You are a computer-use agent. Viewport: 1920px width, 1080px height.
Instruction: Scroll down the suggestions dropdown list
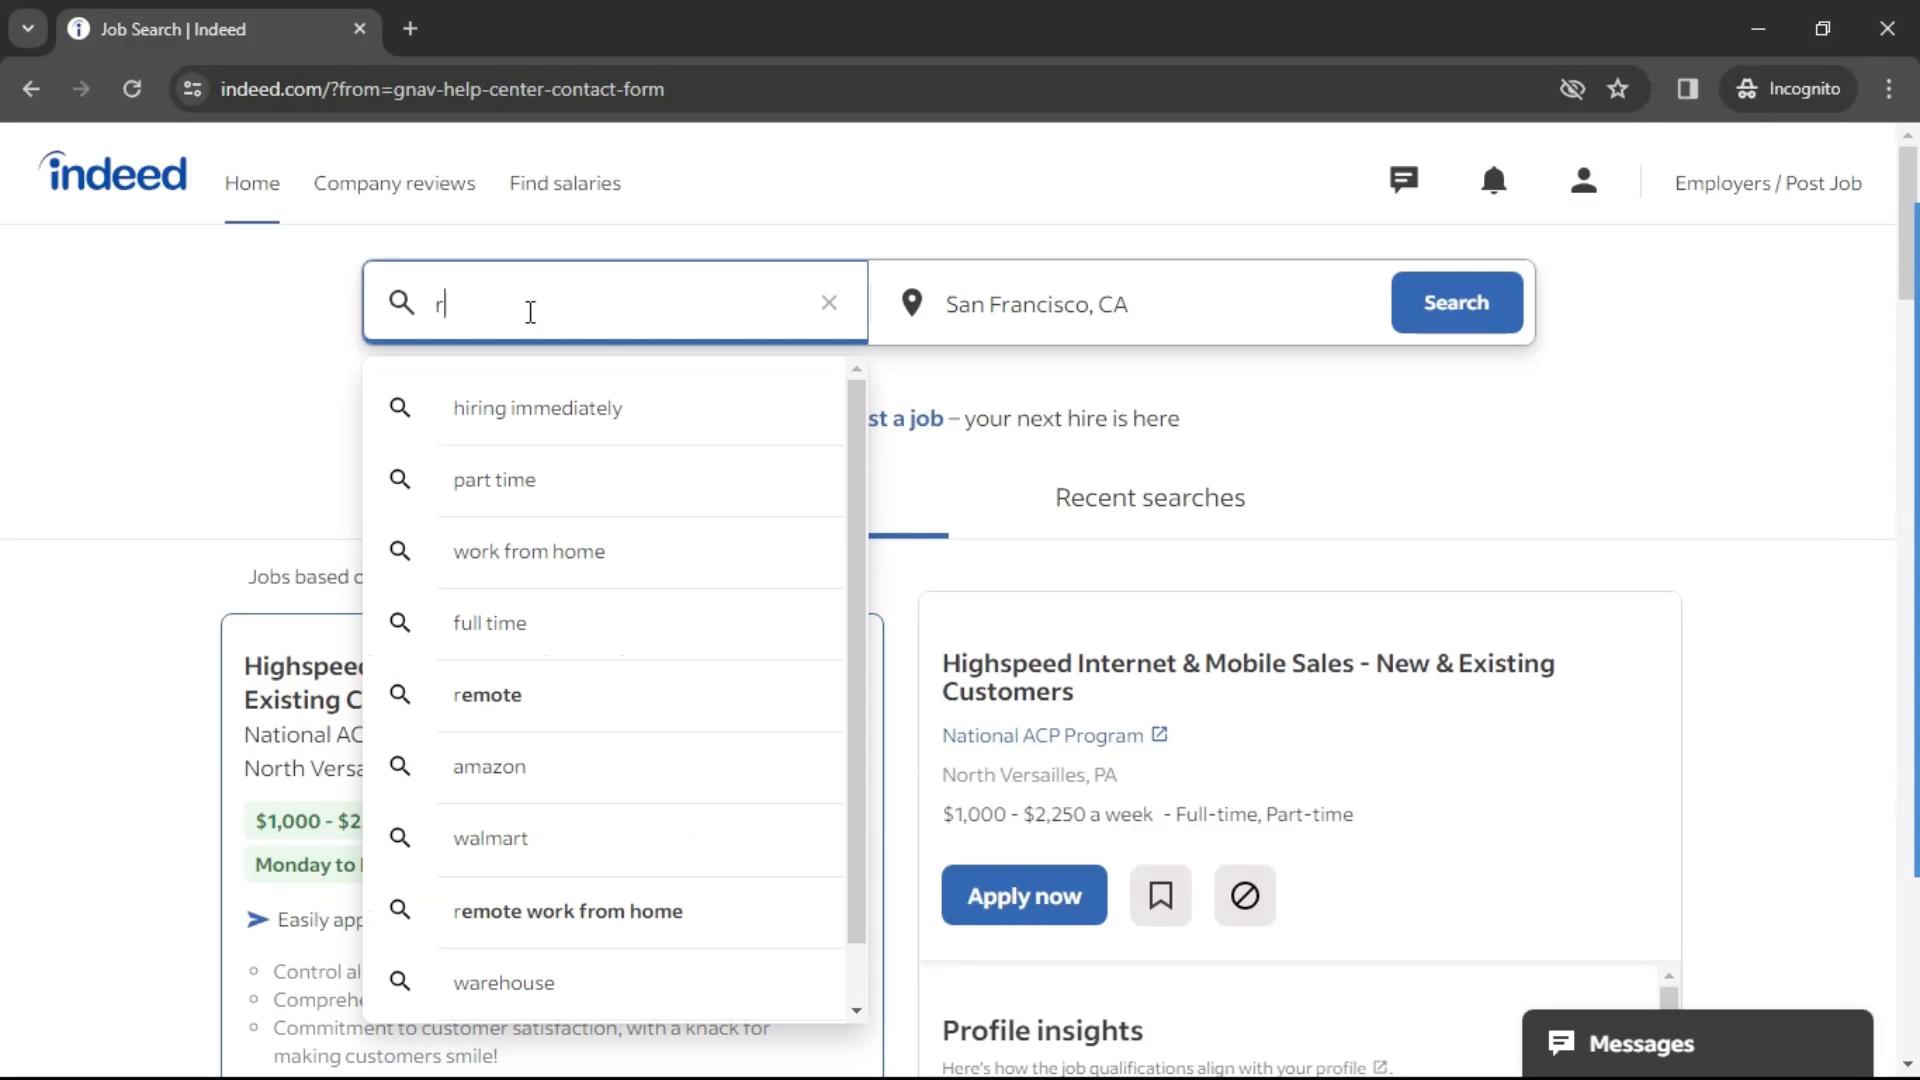(857, 1009)
